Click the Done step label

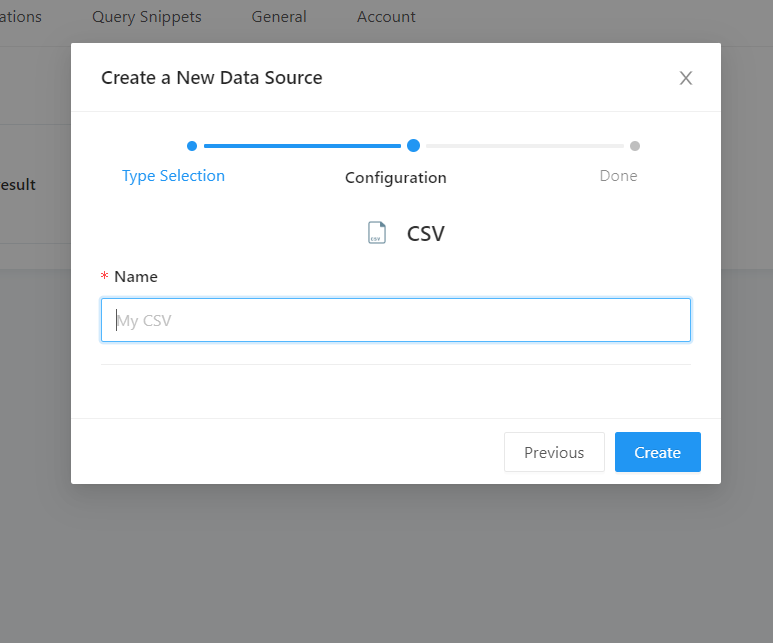(x=618, y=176)
